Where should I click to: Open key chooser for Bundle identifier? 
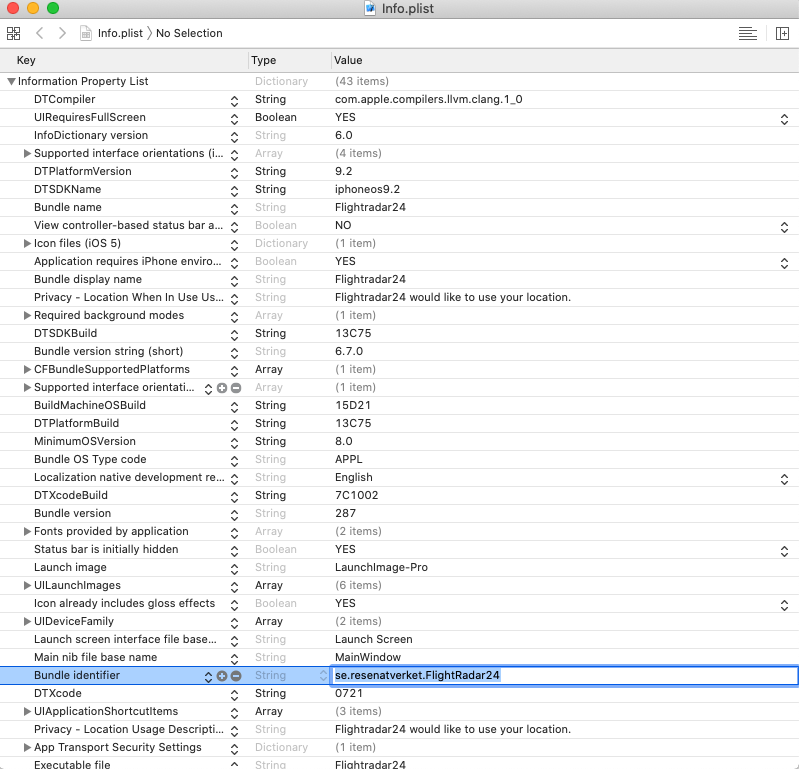[x=208, y=677]
